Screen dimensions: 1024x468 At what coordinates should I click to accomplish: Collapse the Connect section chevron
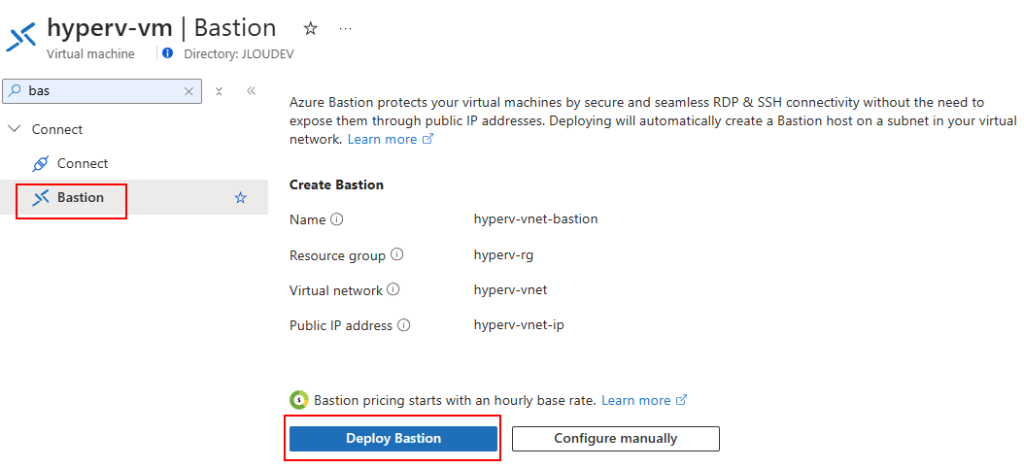(14, 129)
